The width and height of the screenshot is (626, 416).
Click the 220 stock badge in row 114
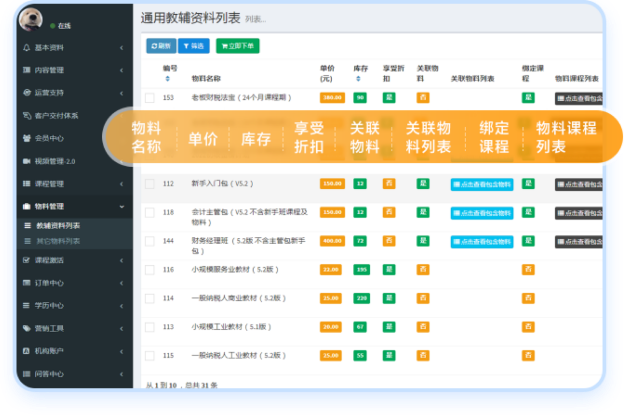pos(361,298)
